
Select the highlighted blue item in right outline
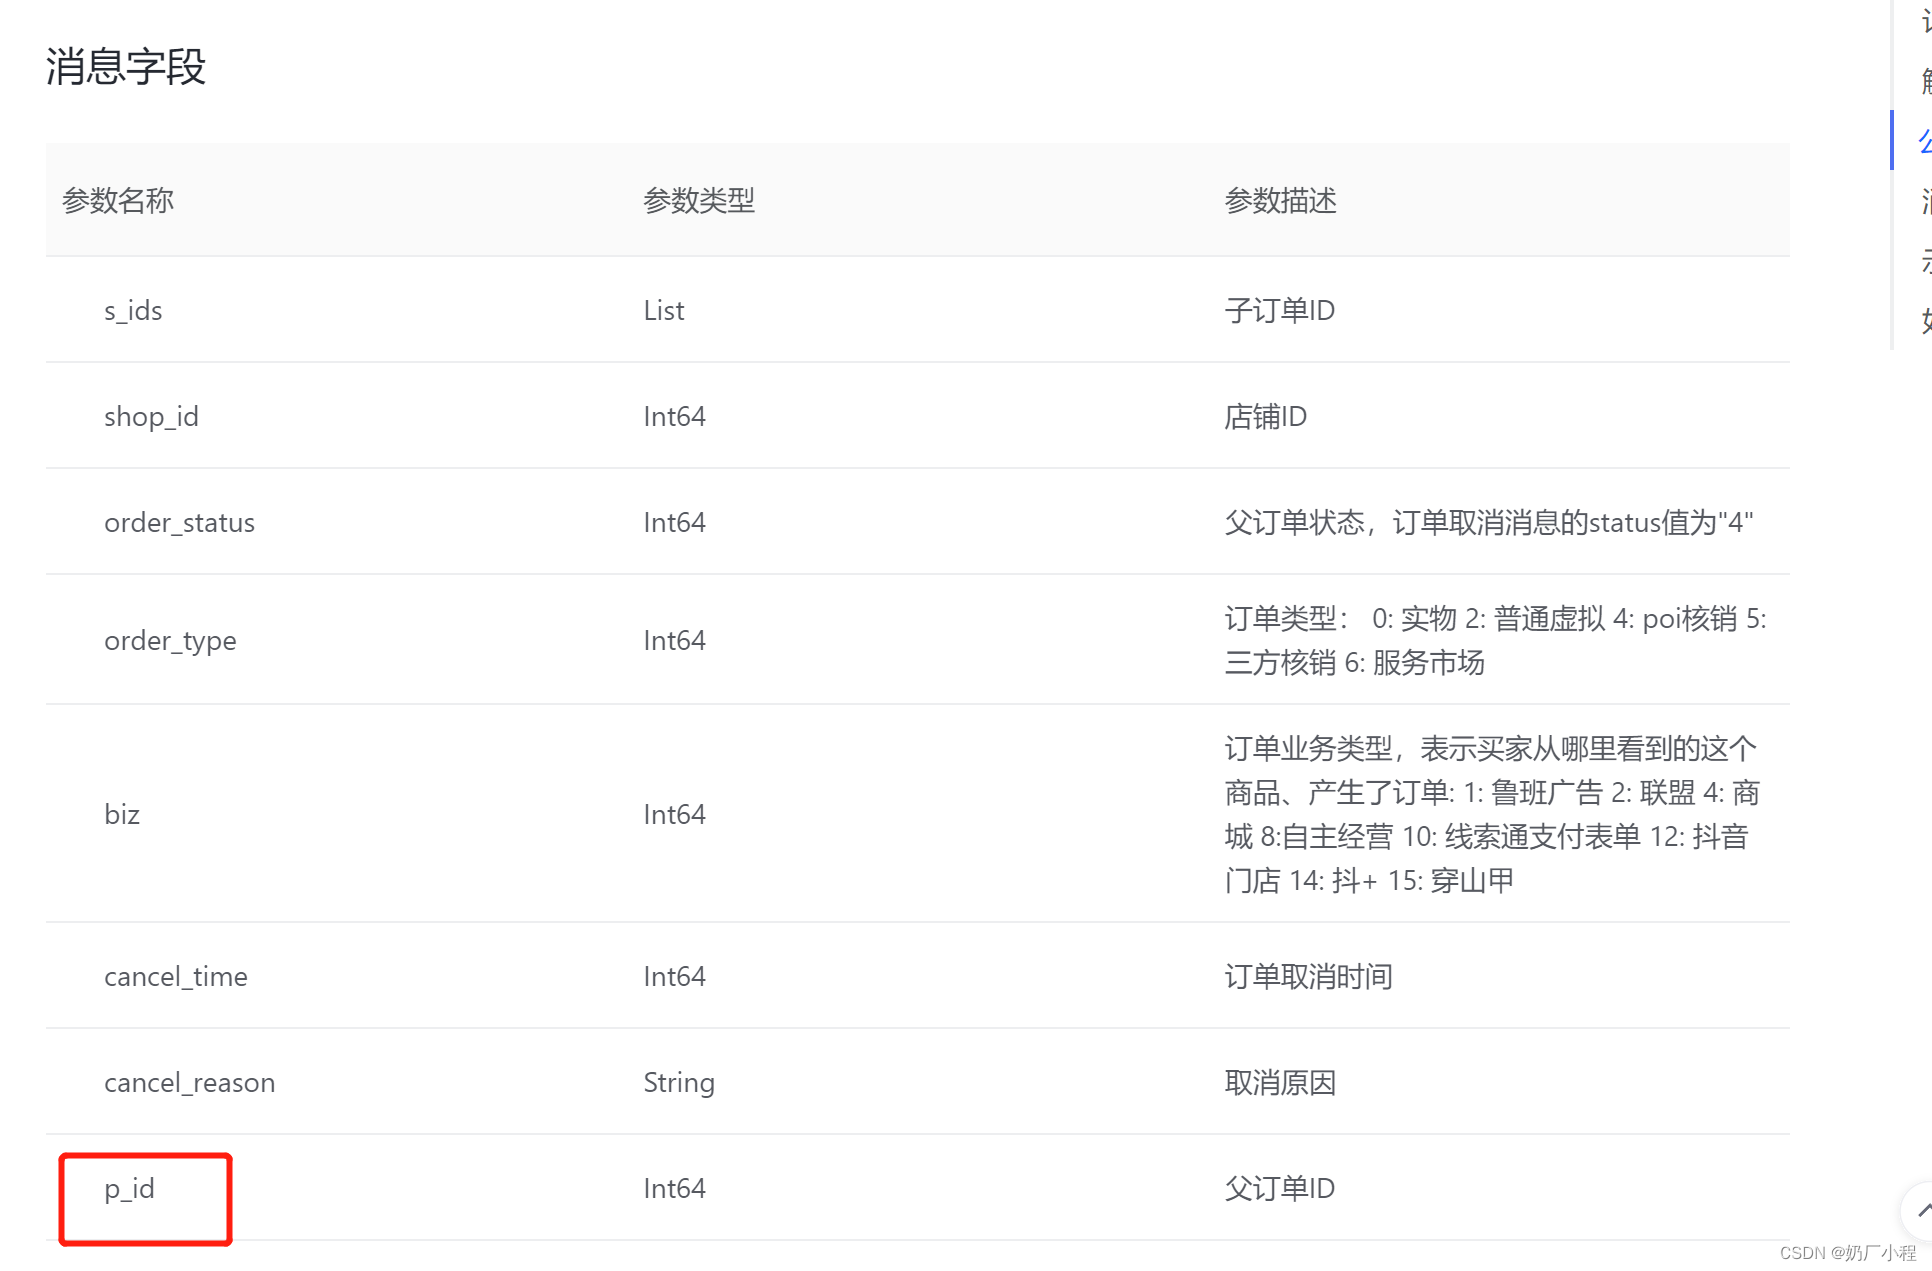click(1924, 141)
